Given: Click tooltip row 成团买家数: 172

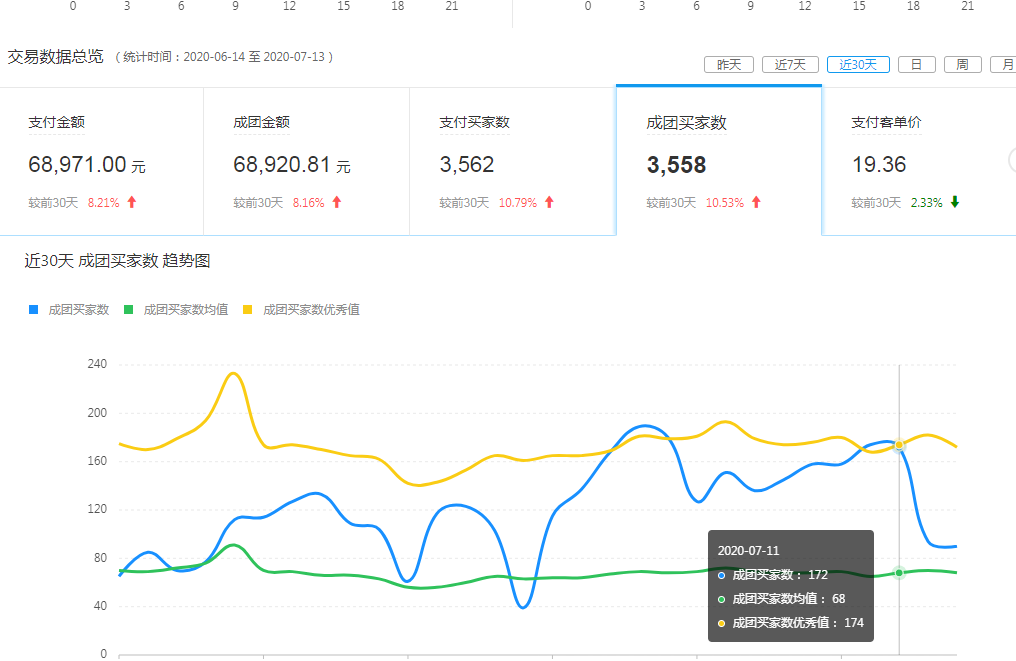Looking at the screenshot, I should (773, 575).
